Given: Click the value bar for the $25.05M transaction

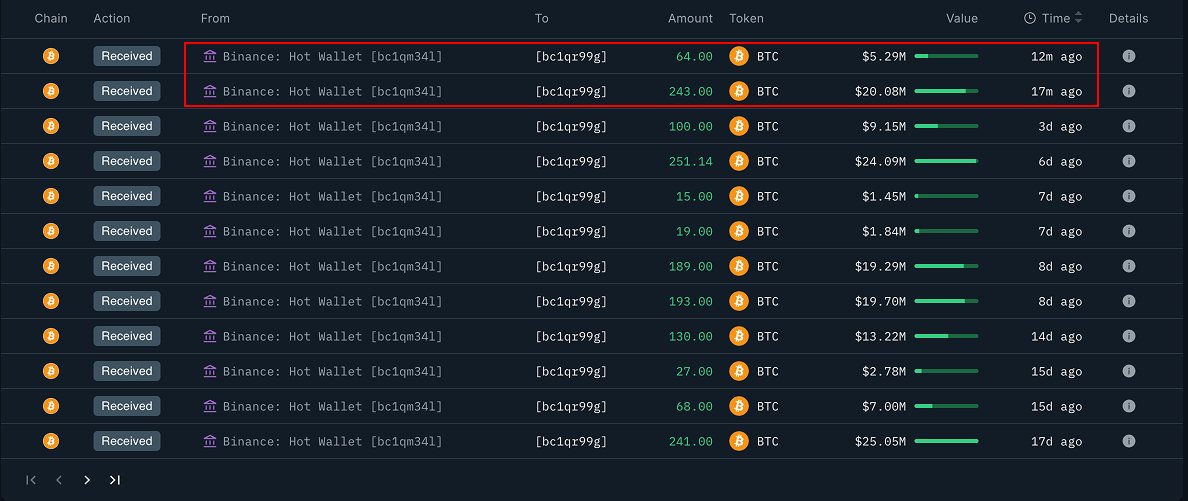Looking at the screenshot, I should coord(946,441).
